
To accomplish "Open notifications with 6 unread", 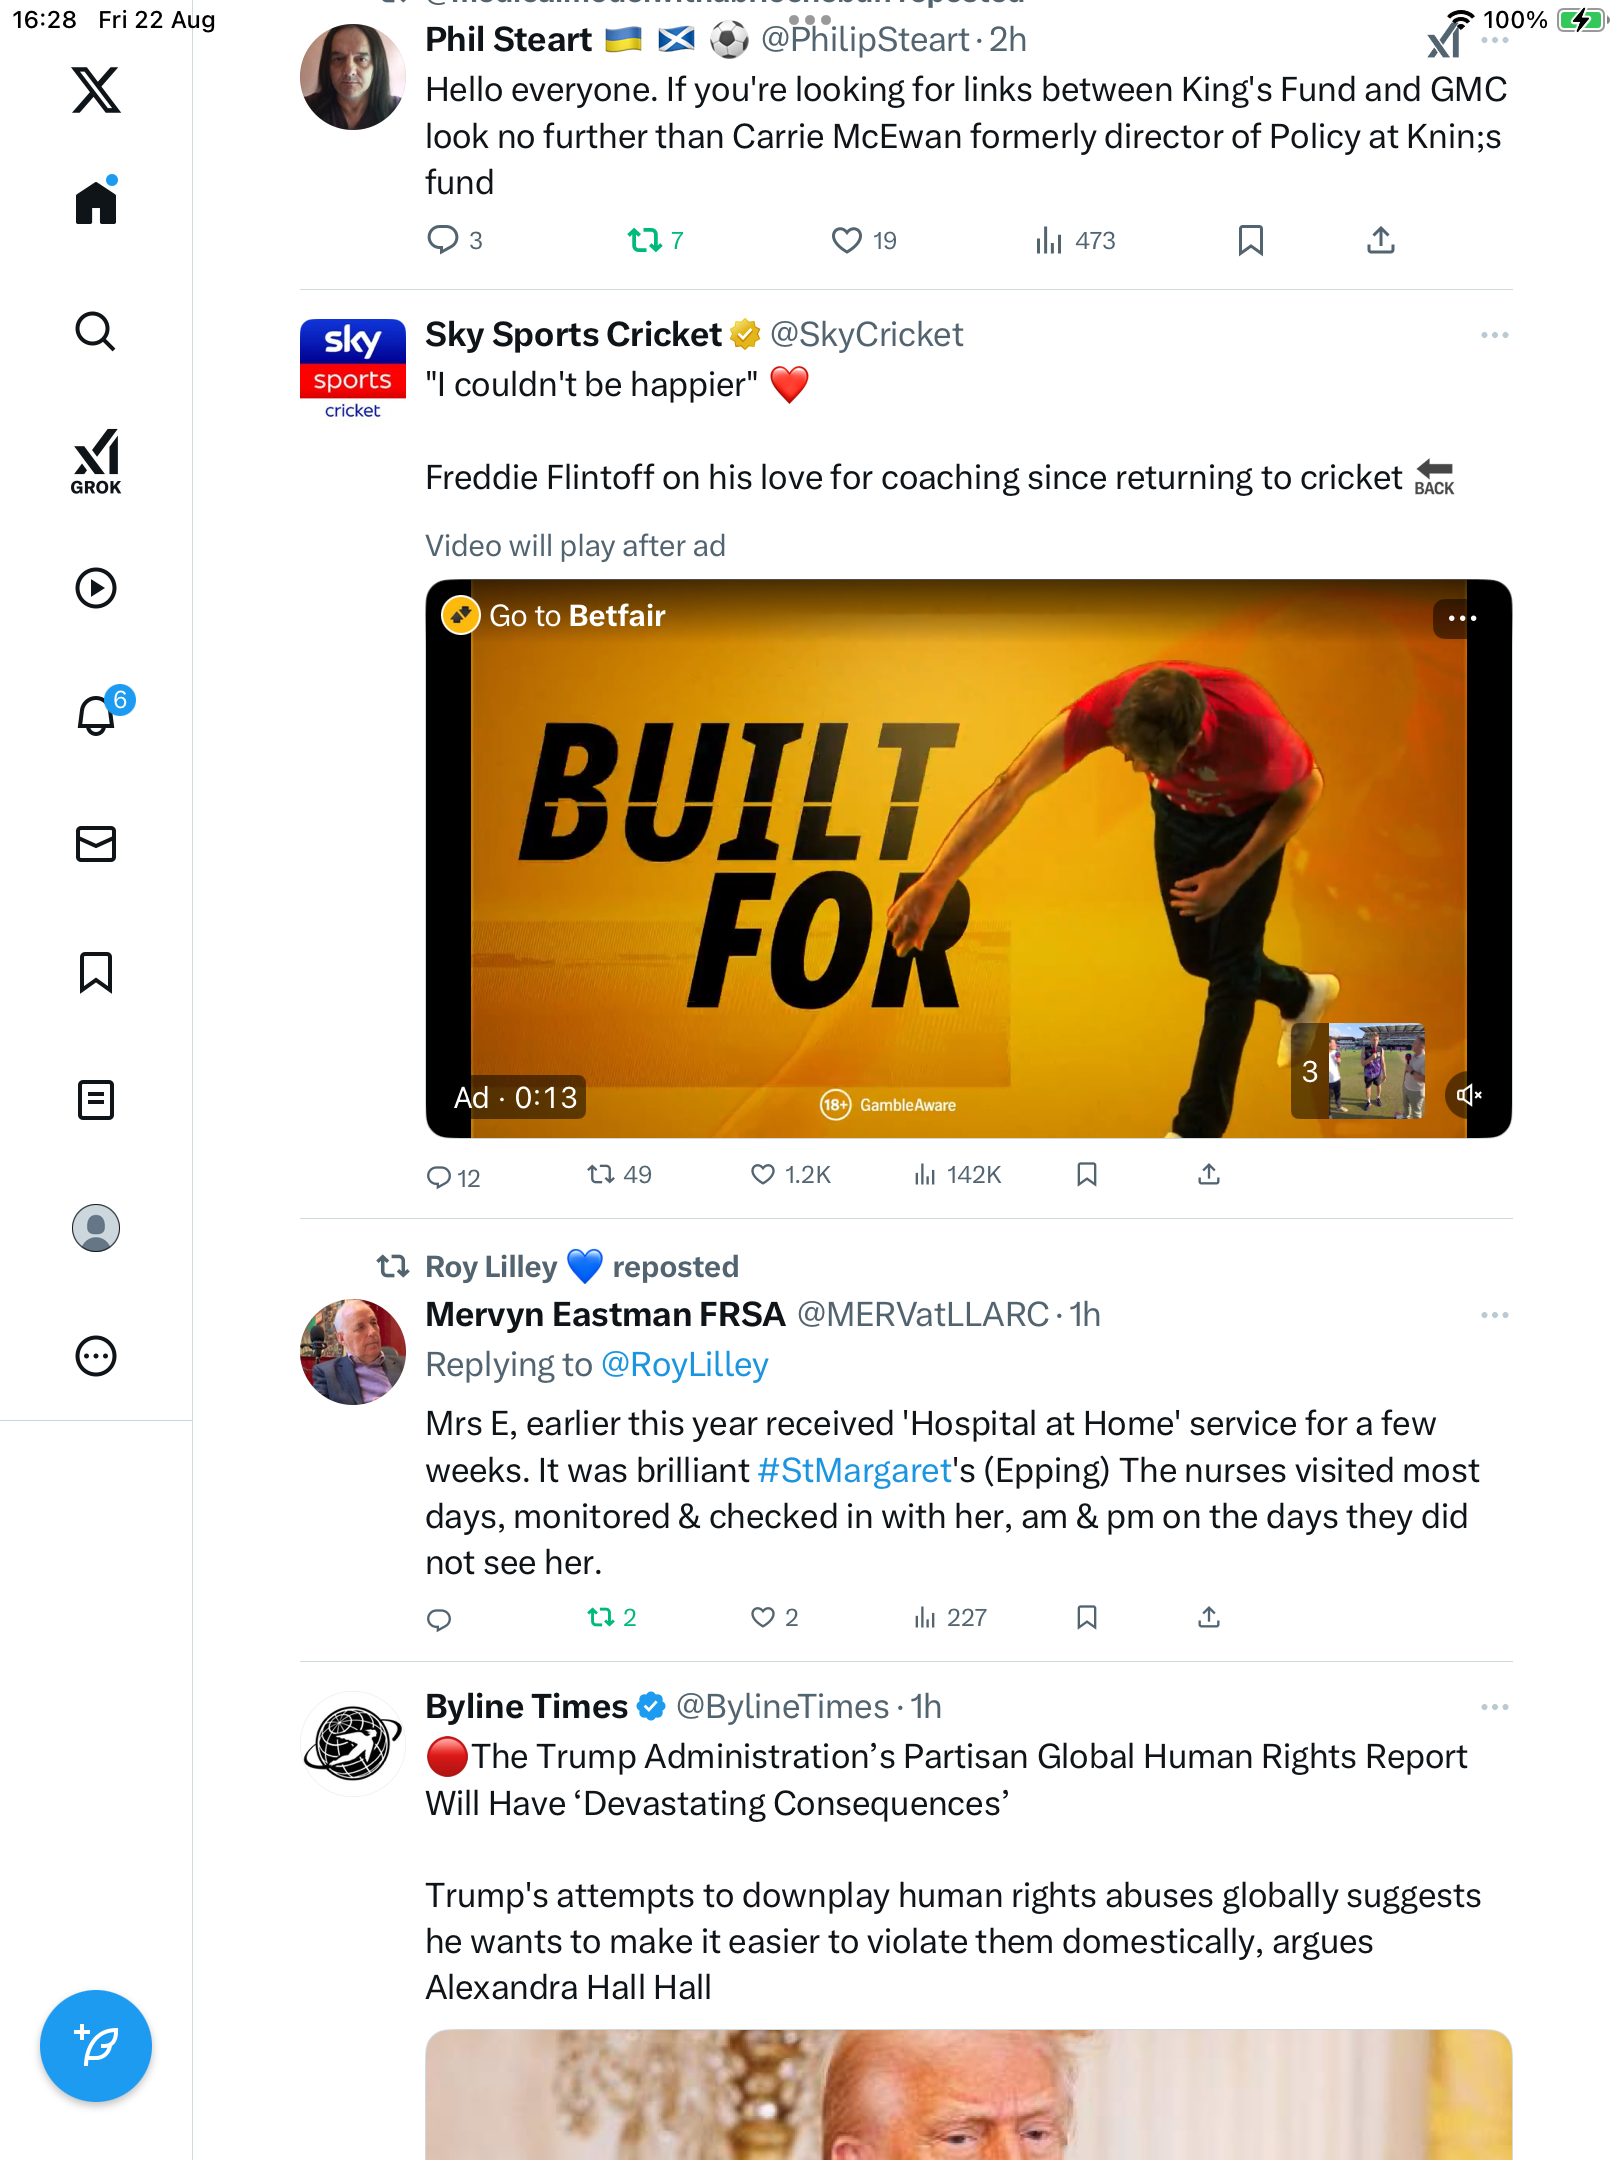I will pyautogui.click(x=98, y=714).
